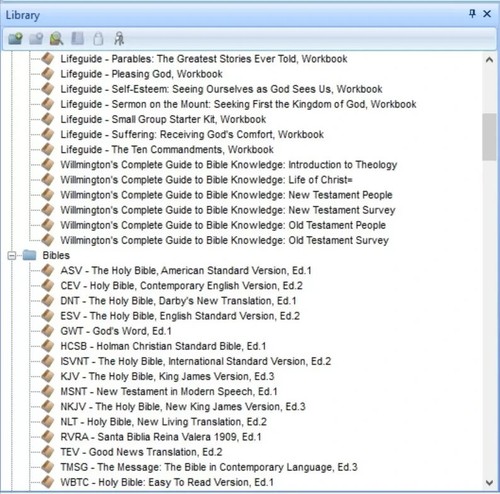The image size is (500, 494).
Task: Select WBTC Easy To Read Version, Ed.1
Action: (x=167, y=482)
